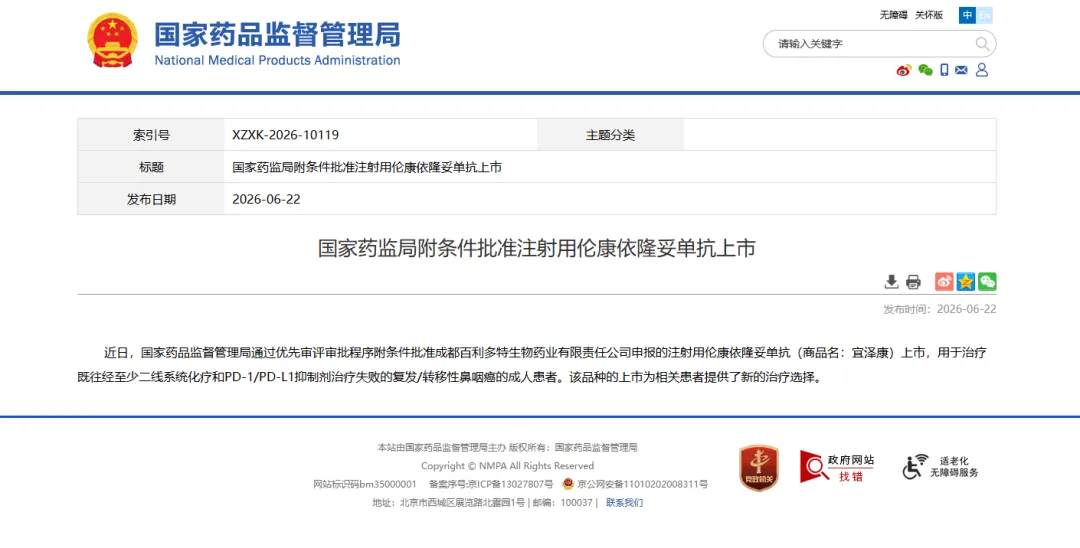Open the user account icon
The image size is (1080, 548).
coord(982,70)
